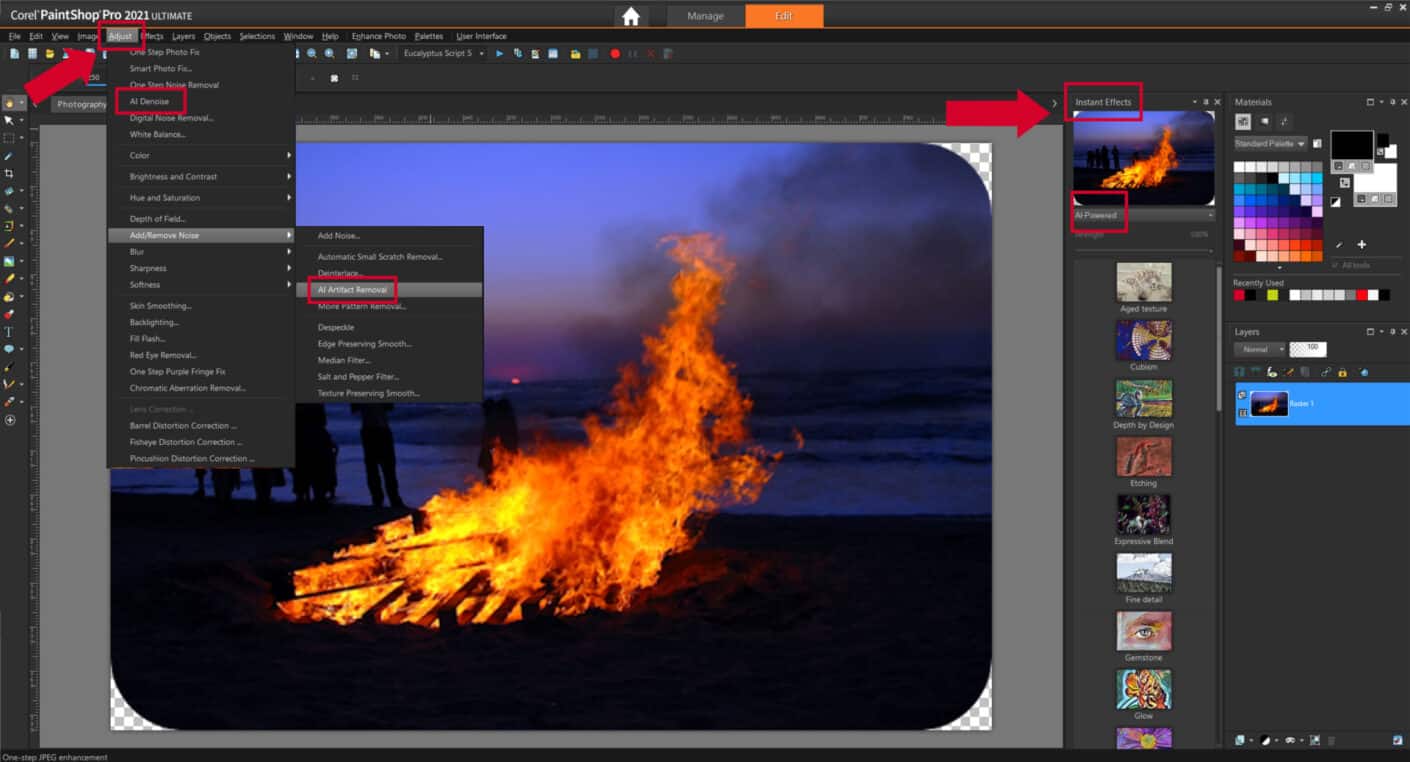Screen dimensions: 1410x762
Task: Open the Home button in the title bar
Action: coord(630,16)
